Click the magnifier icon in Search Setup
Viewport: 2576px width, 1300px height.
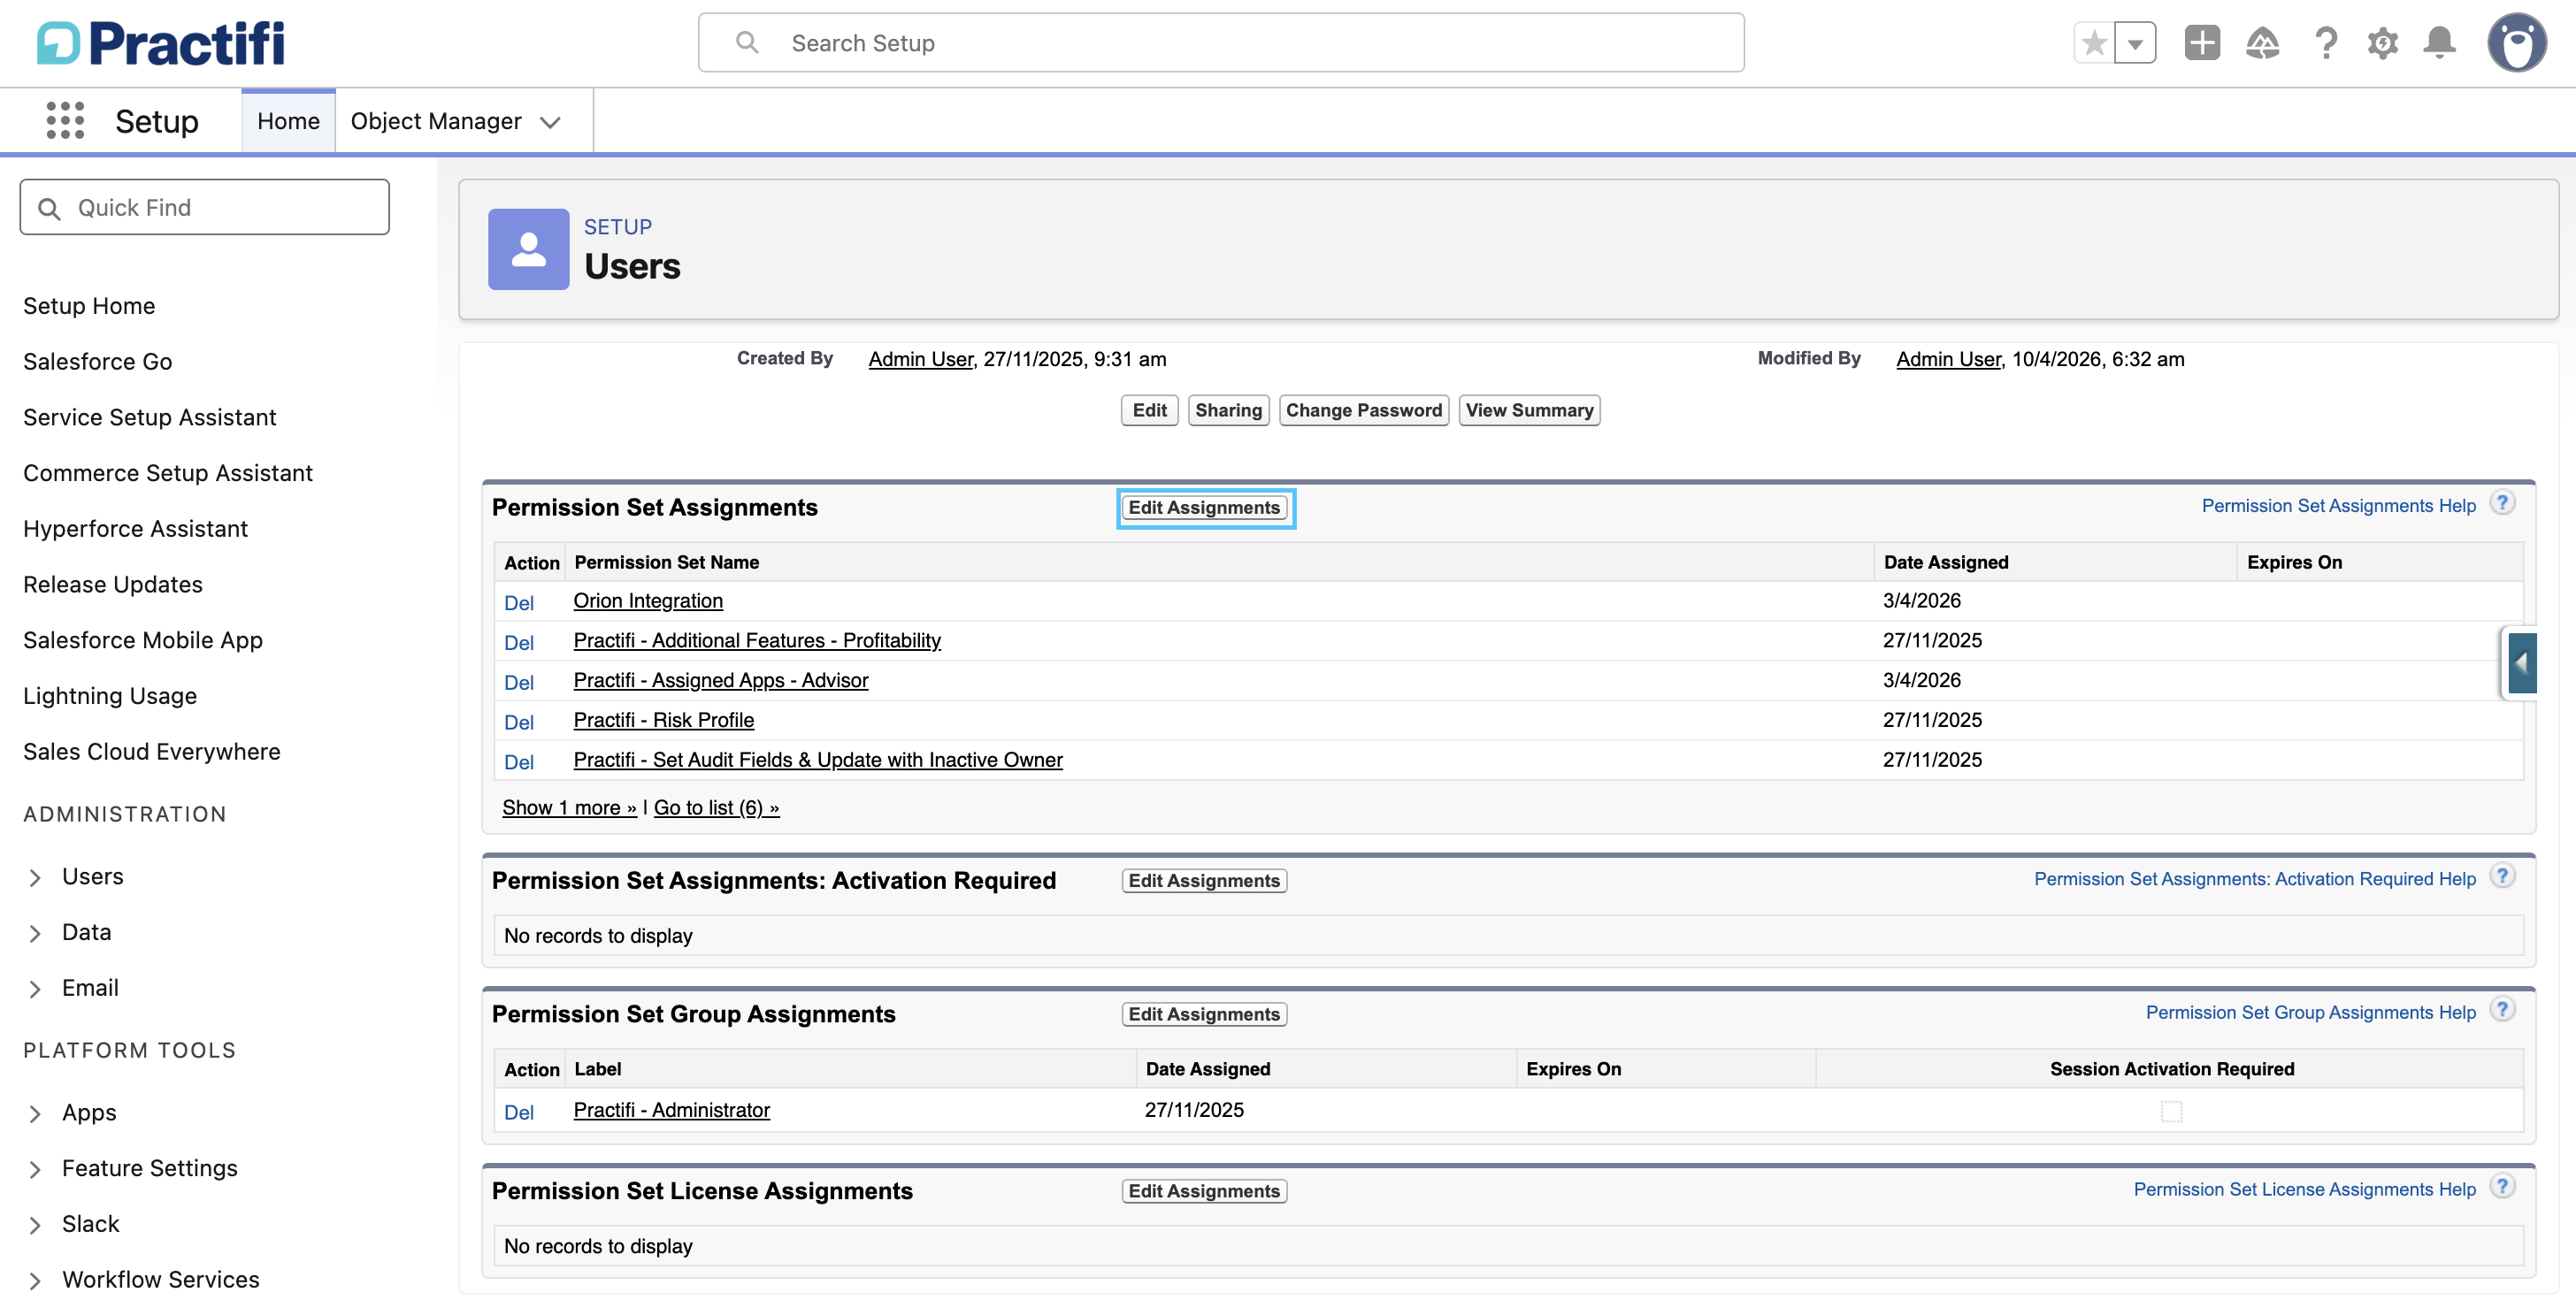[747, 42]
